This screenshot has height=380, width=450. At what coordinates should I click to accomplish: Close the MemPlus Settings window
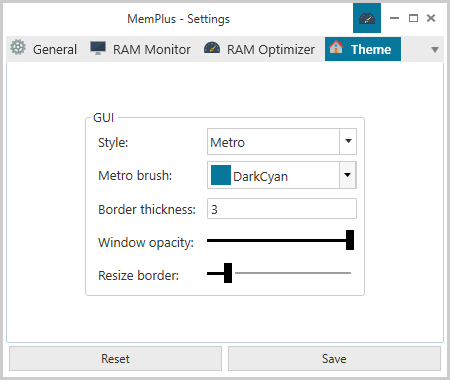(431, 18)
